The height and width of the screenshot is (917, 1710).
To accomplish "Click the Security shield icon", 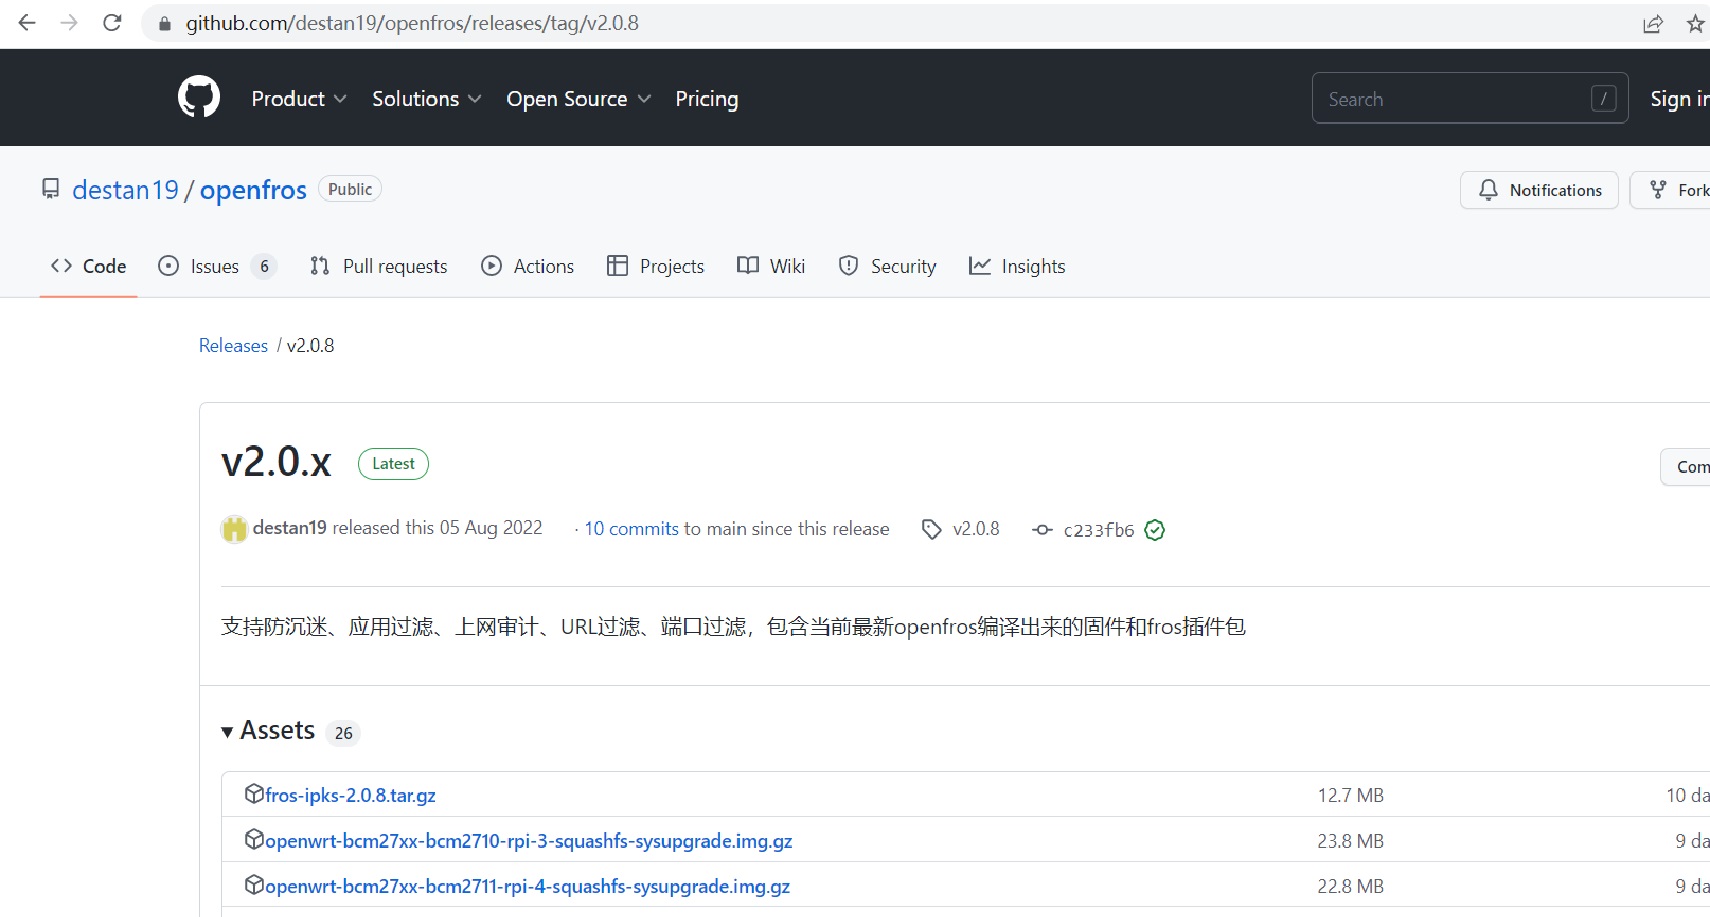I will point(849,265).
